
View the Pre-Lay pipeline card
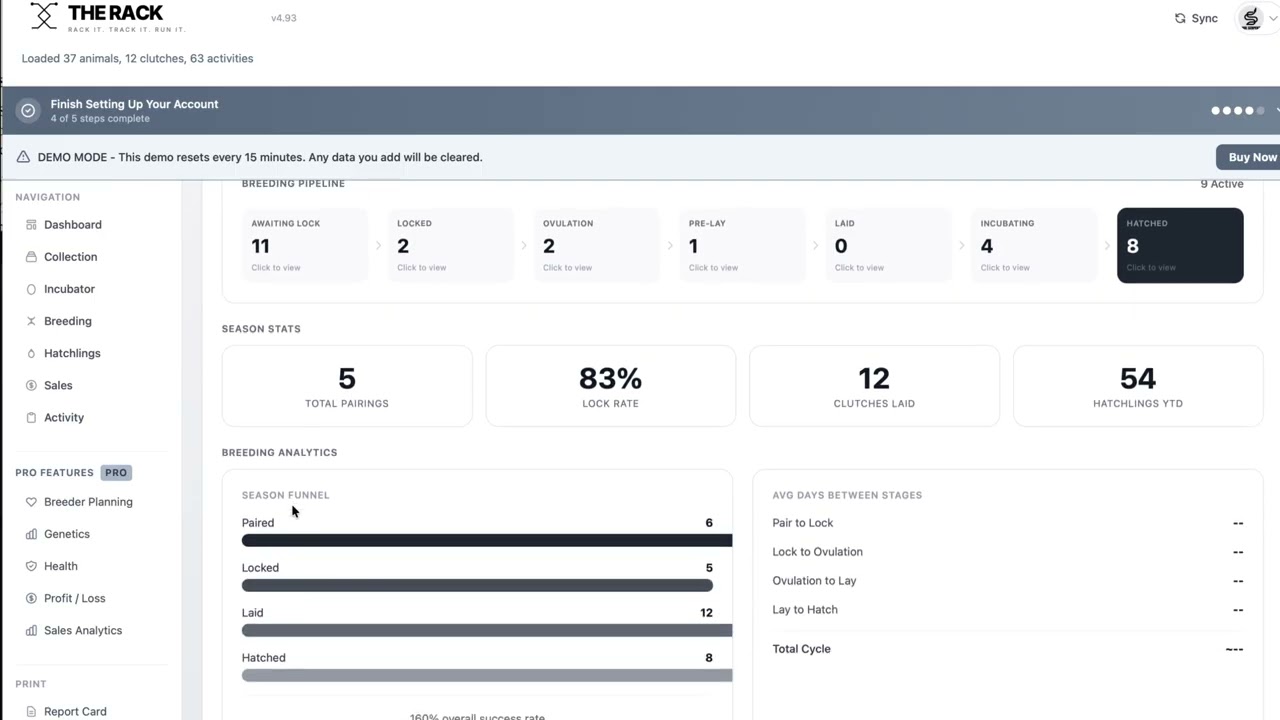[x=743, y=245]
